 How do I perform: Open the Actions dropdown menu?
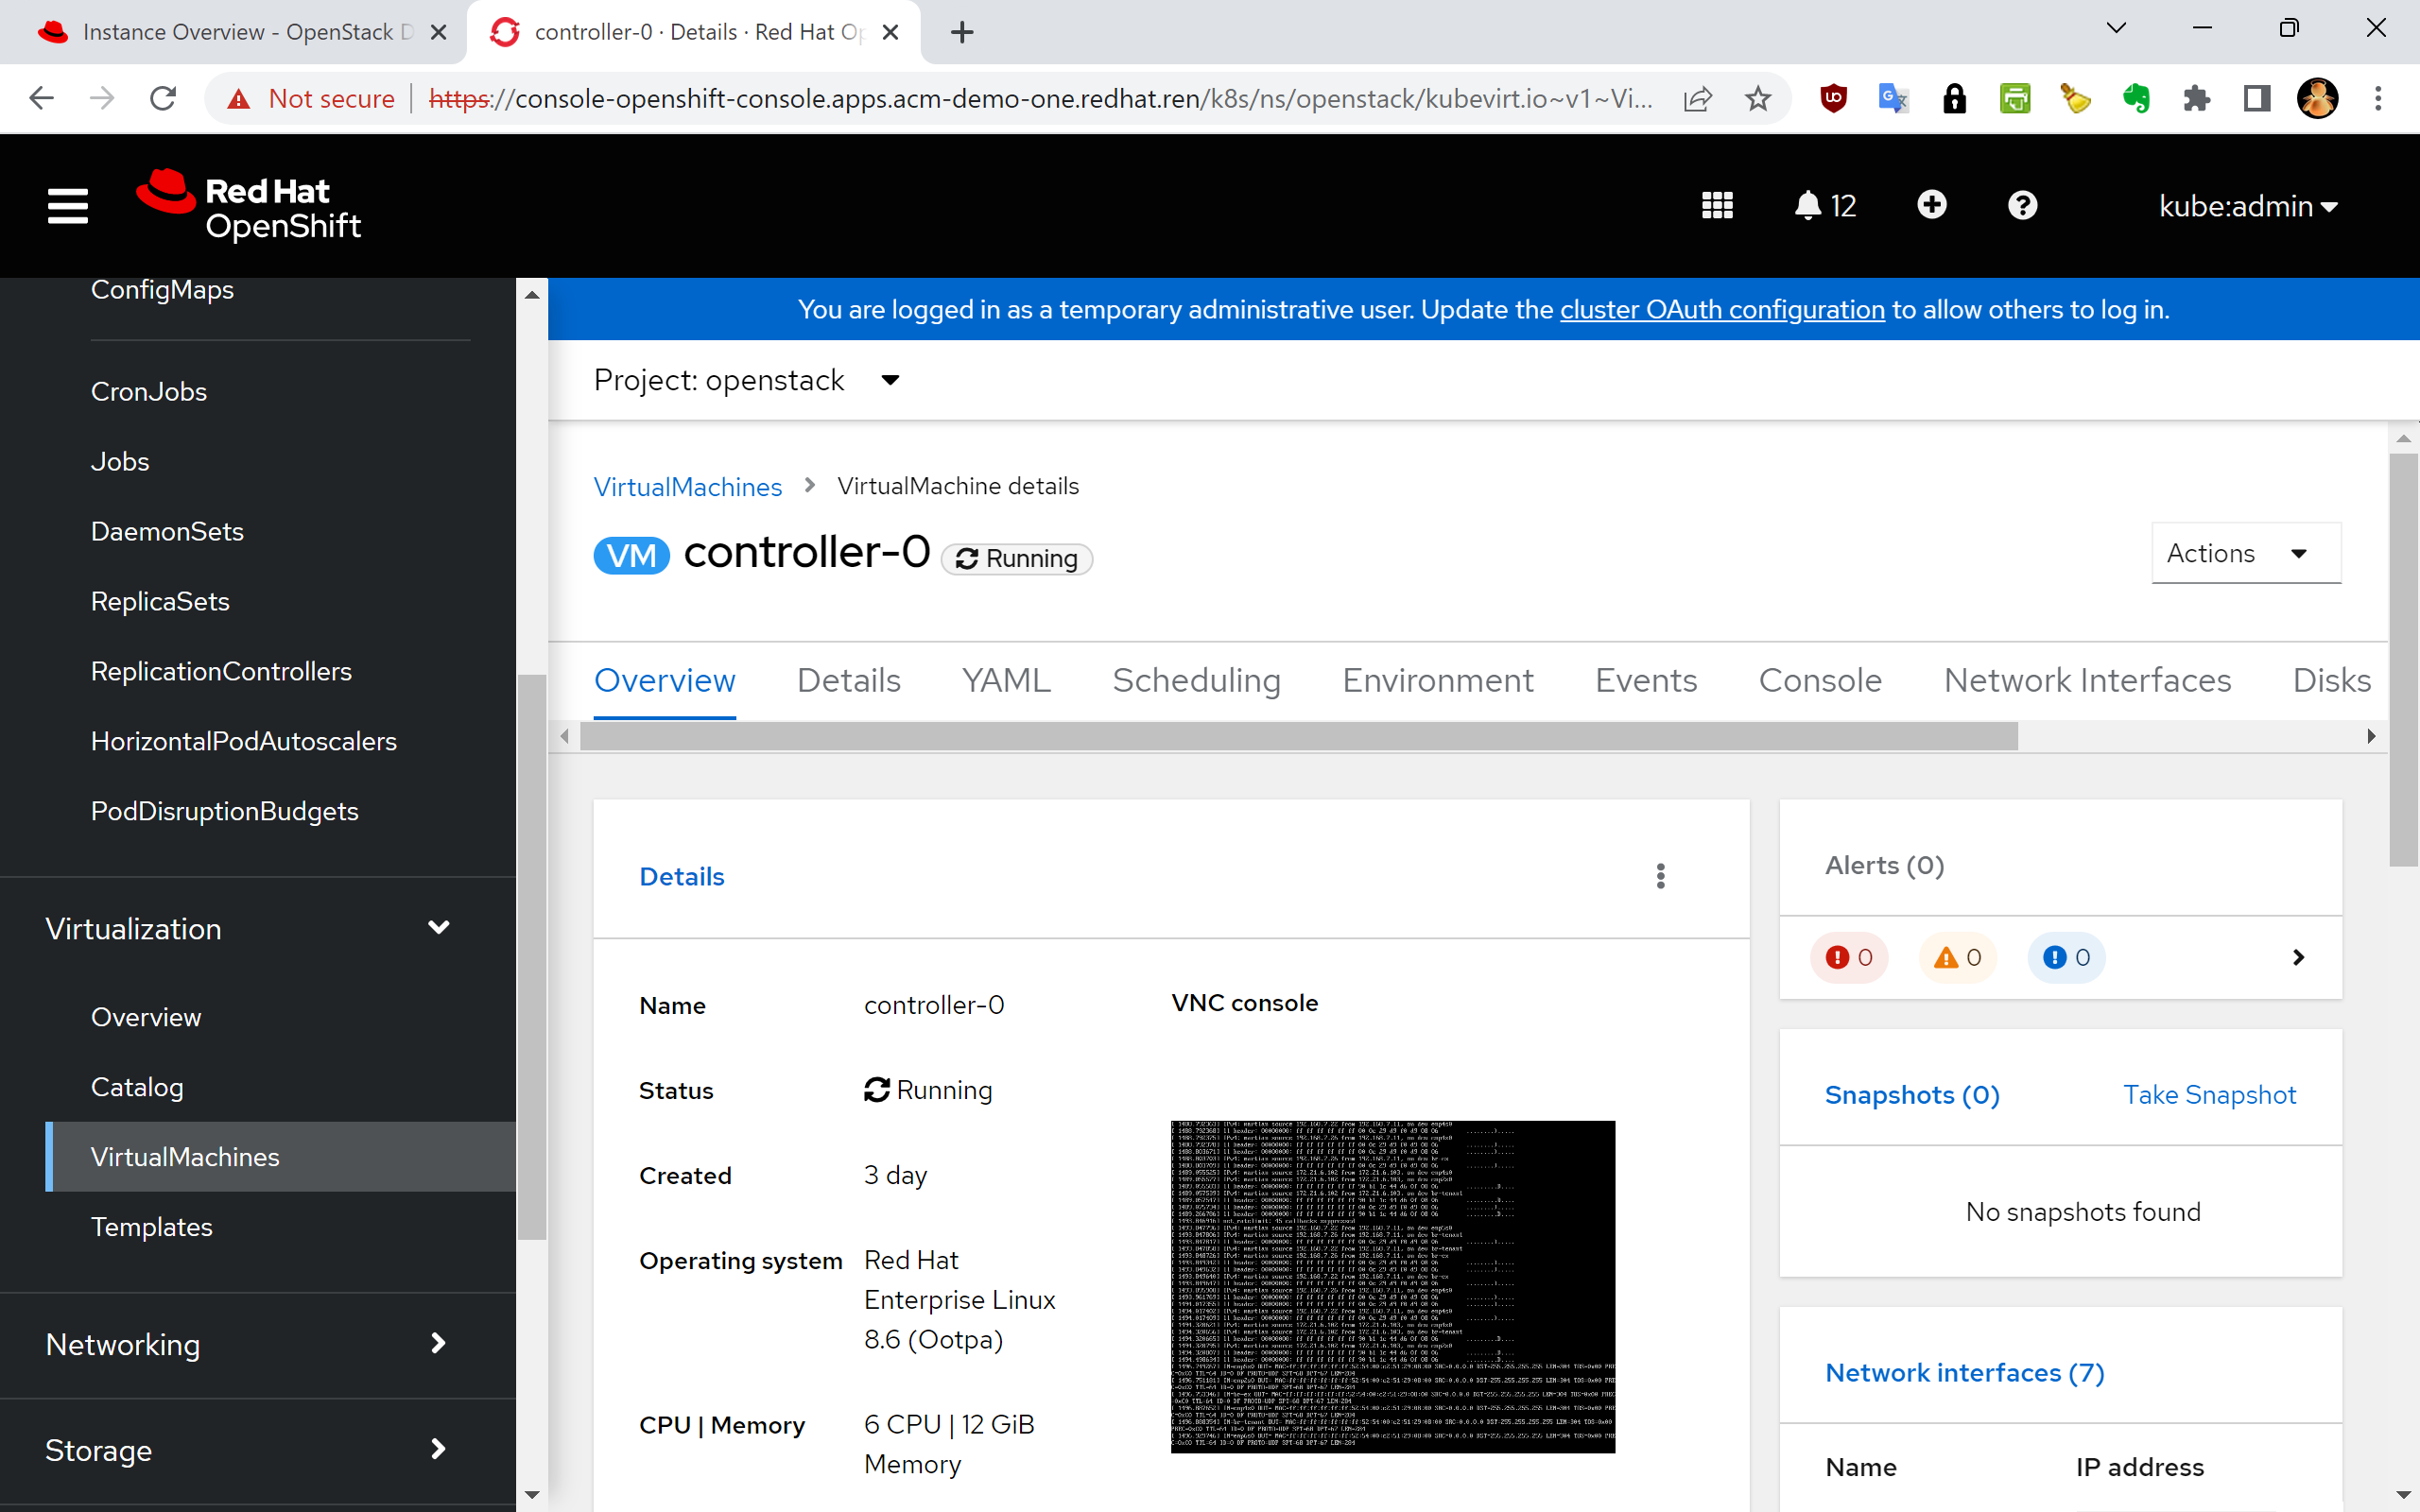click(x=2245, y=553)
